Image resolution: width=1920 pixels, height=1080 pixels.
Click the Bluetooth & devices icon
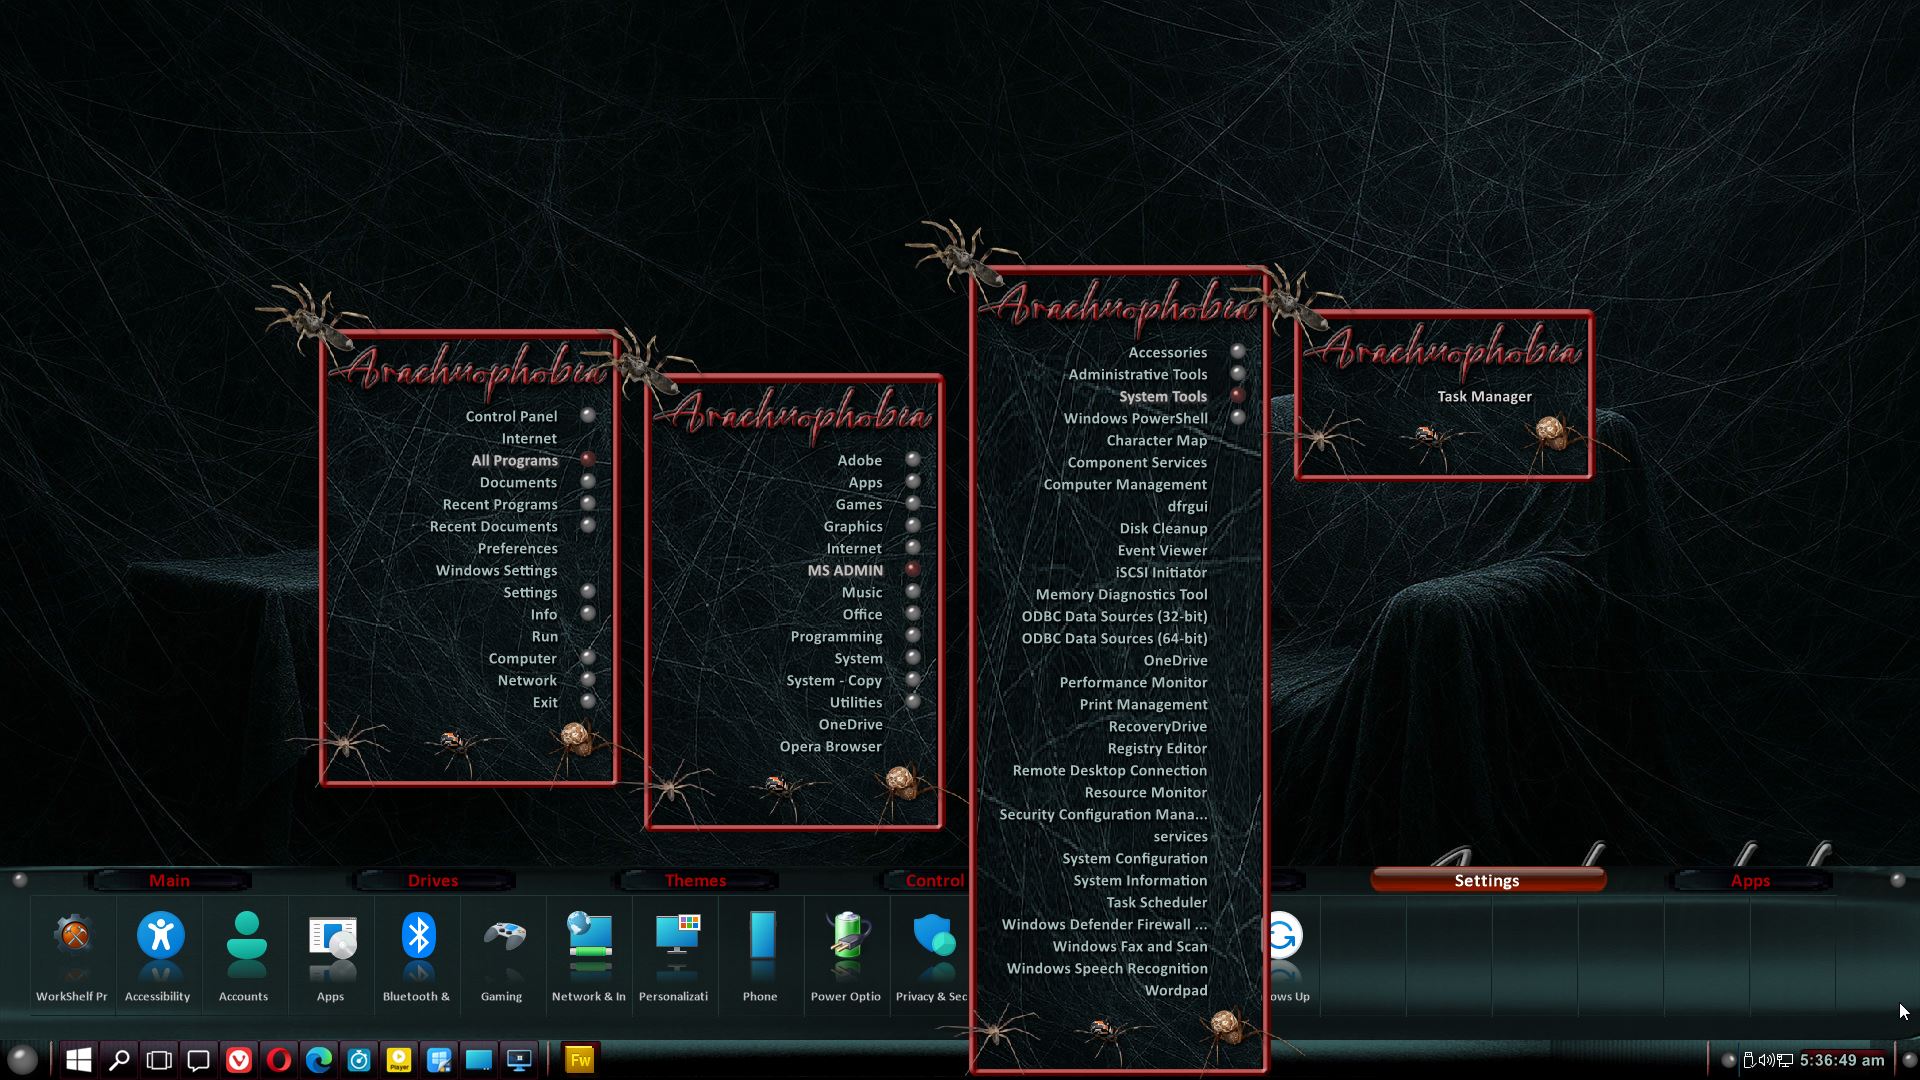pyautogui.click(x=417, y=936)
